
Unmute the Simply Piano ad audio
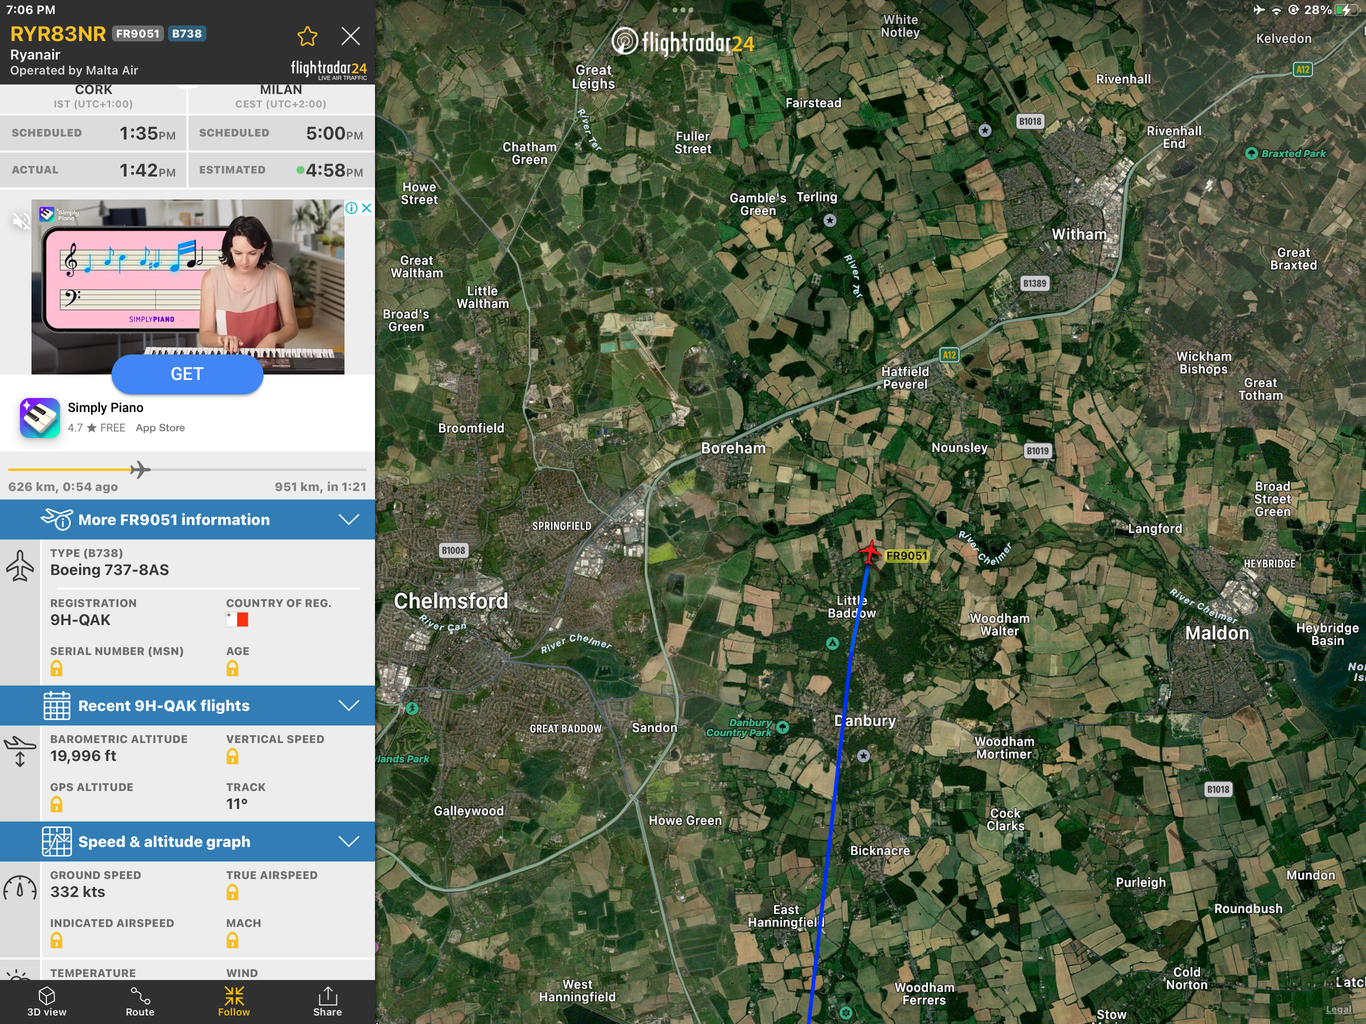point(19,221)
